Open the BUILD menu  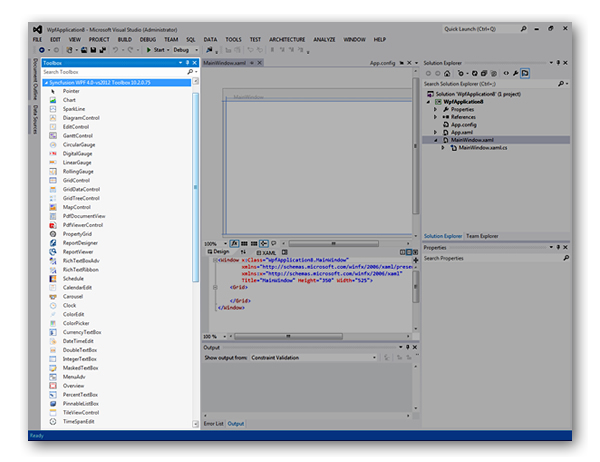[x=125, y=39]
